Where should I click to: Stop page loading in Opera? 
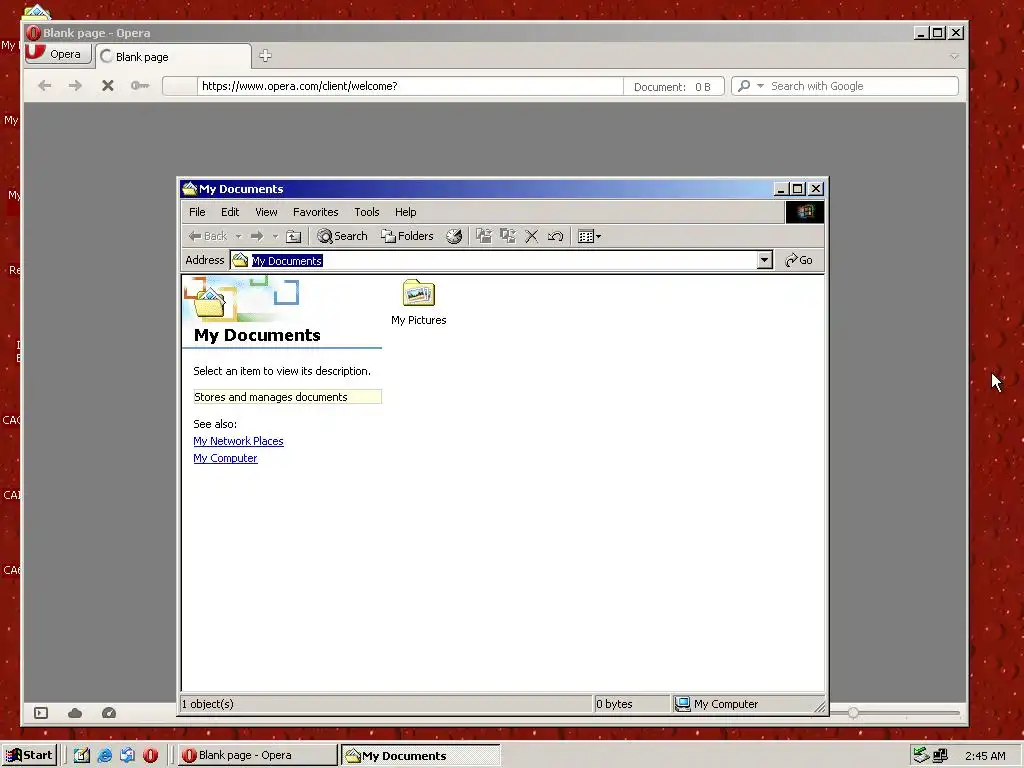[108, 86]
